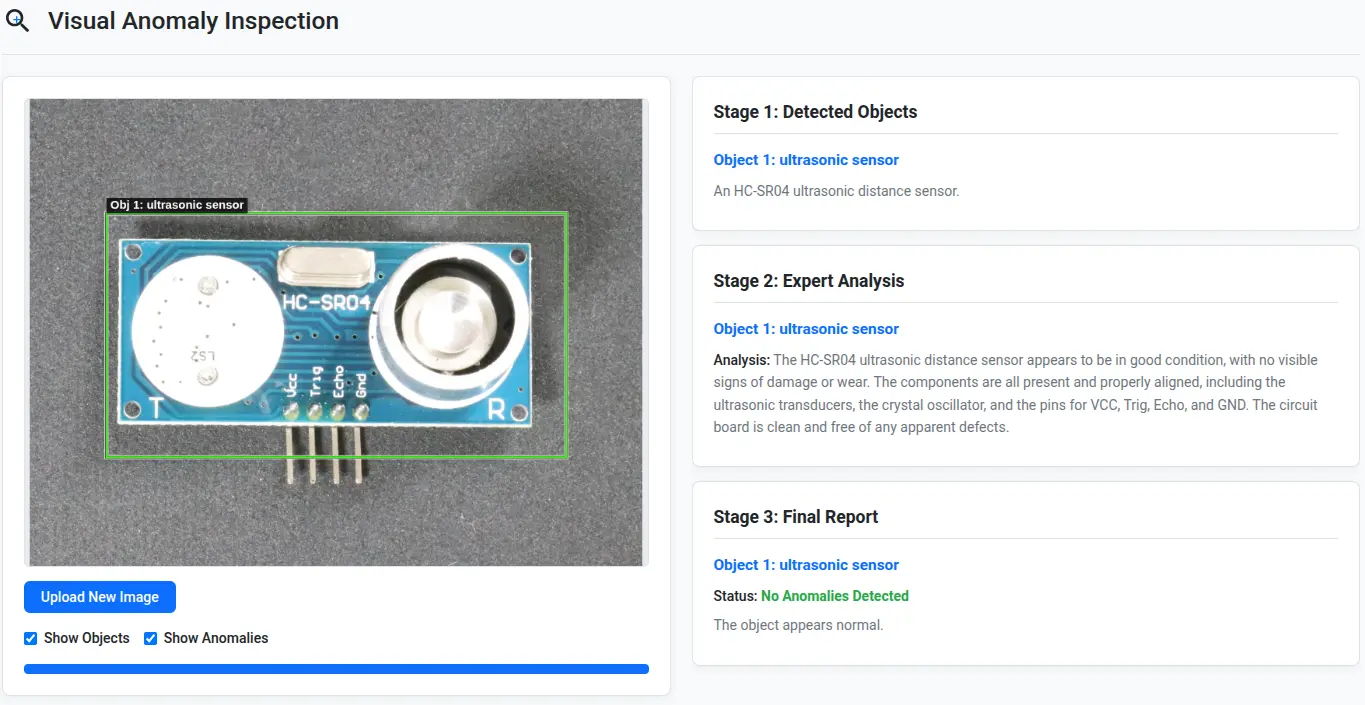Click the HC-SR04 text on the board image
This screenshot has width=1365, height=705.
click(326, 302)
